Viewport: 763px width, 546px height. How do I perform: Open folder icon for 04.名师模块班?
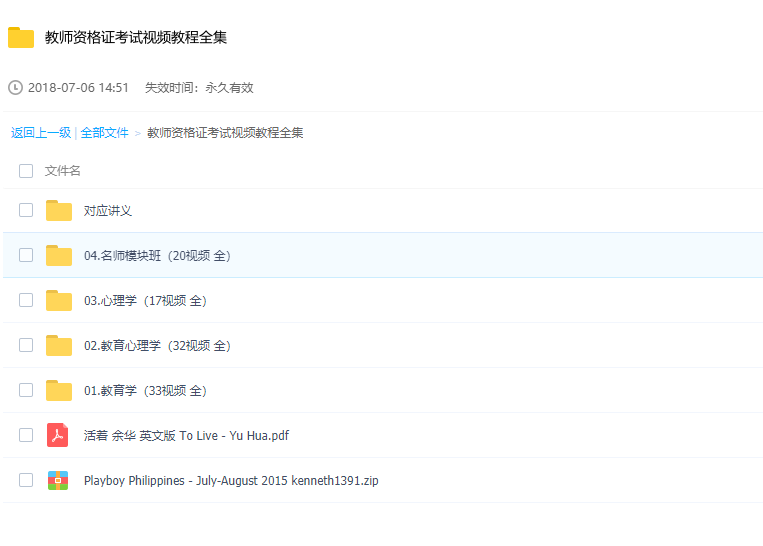(59, 255)
